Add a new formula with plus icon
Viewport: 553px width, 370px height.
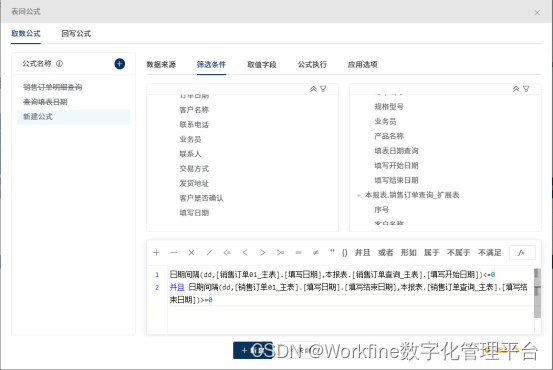[x=120, y=64]
